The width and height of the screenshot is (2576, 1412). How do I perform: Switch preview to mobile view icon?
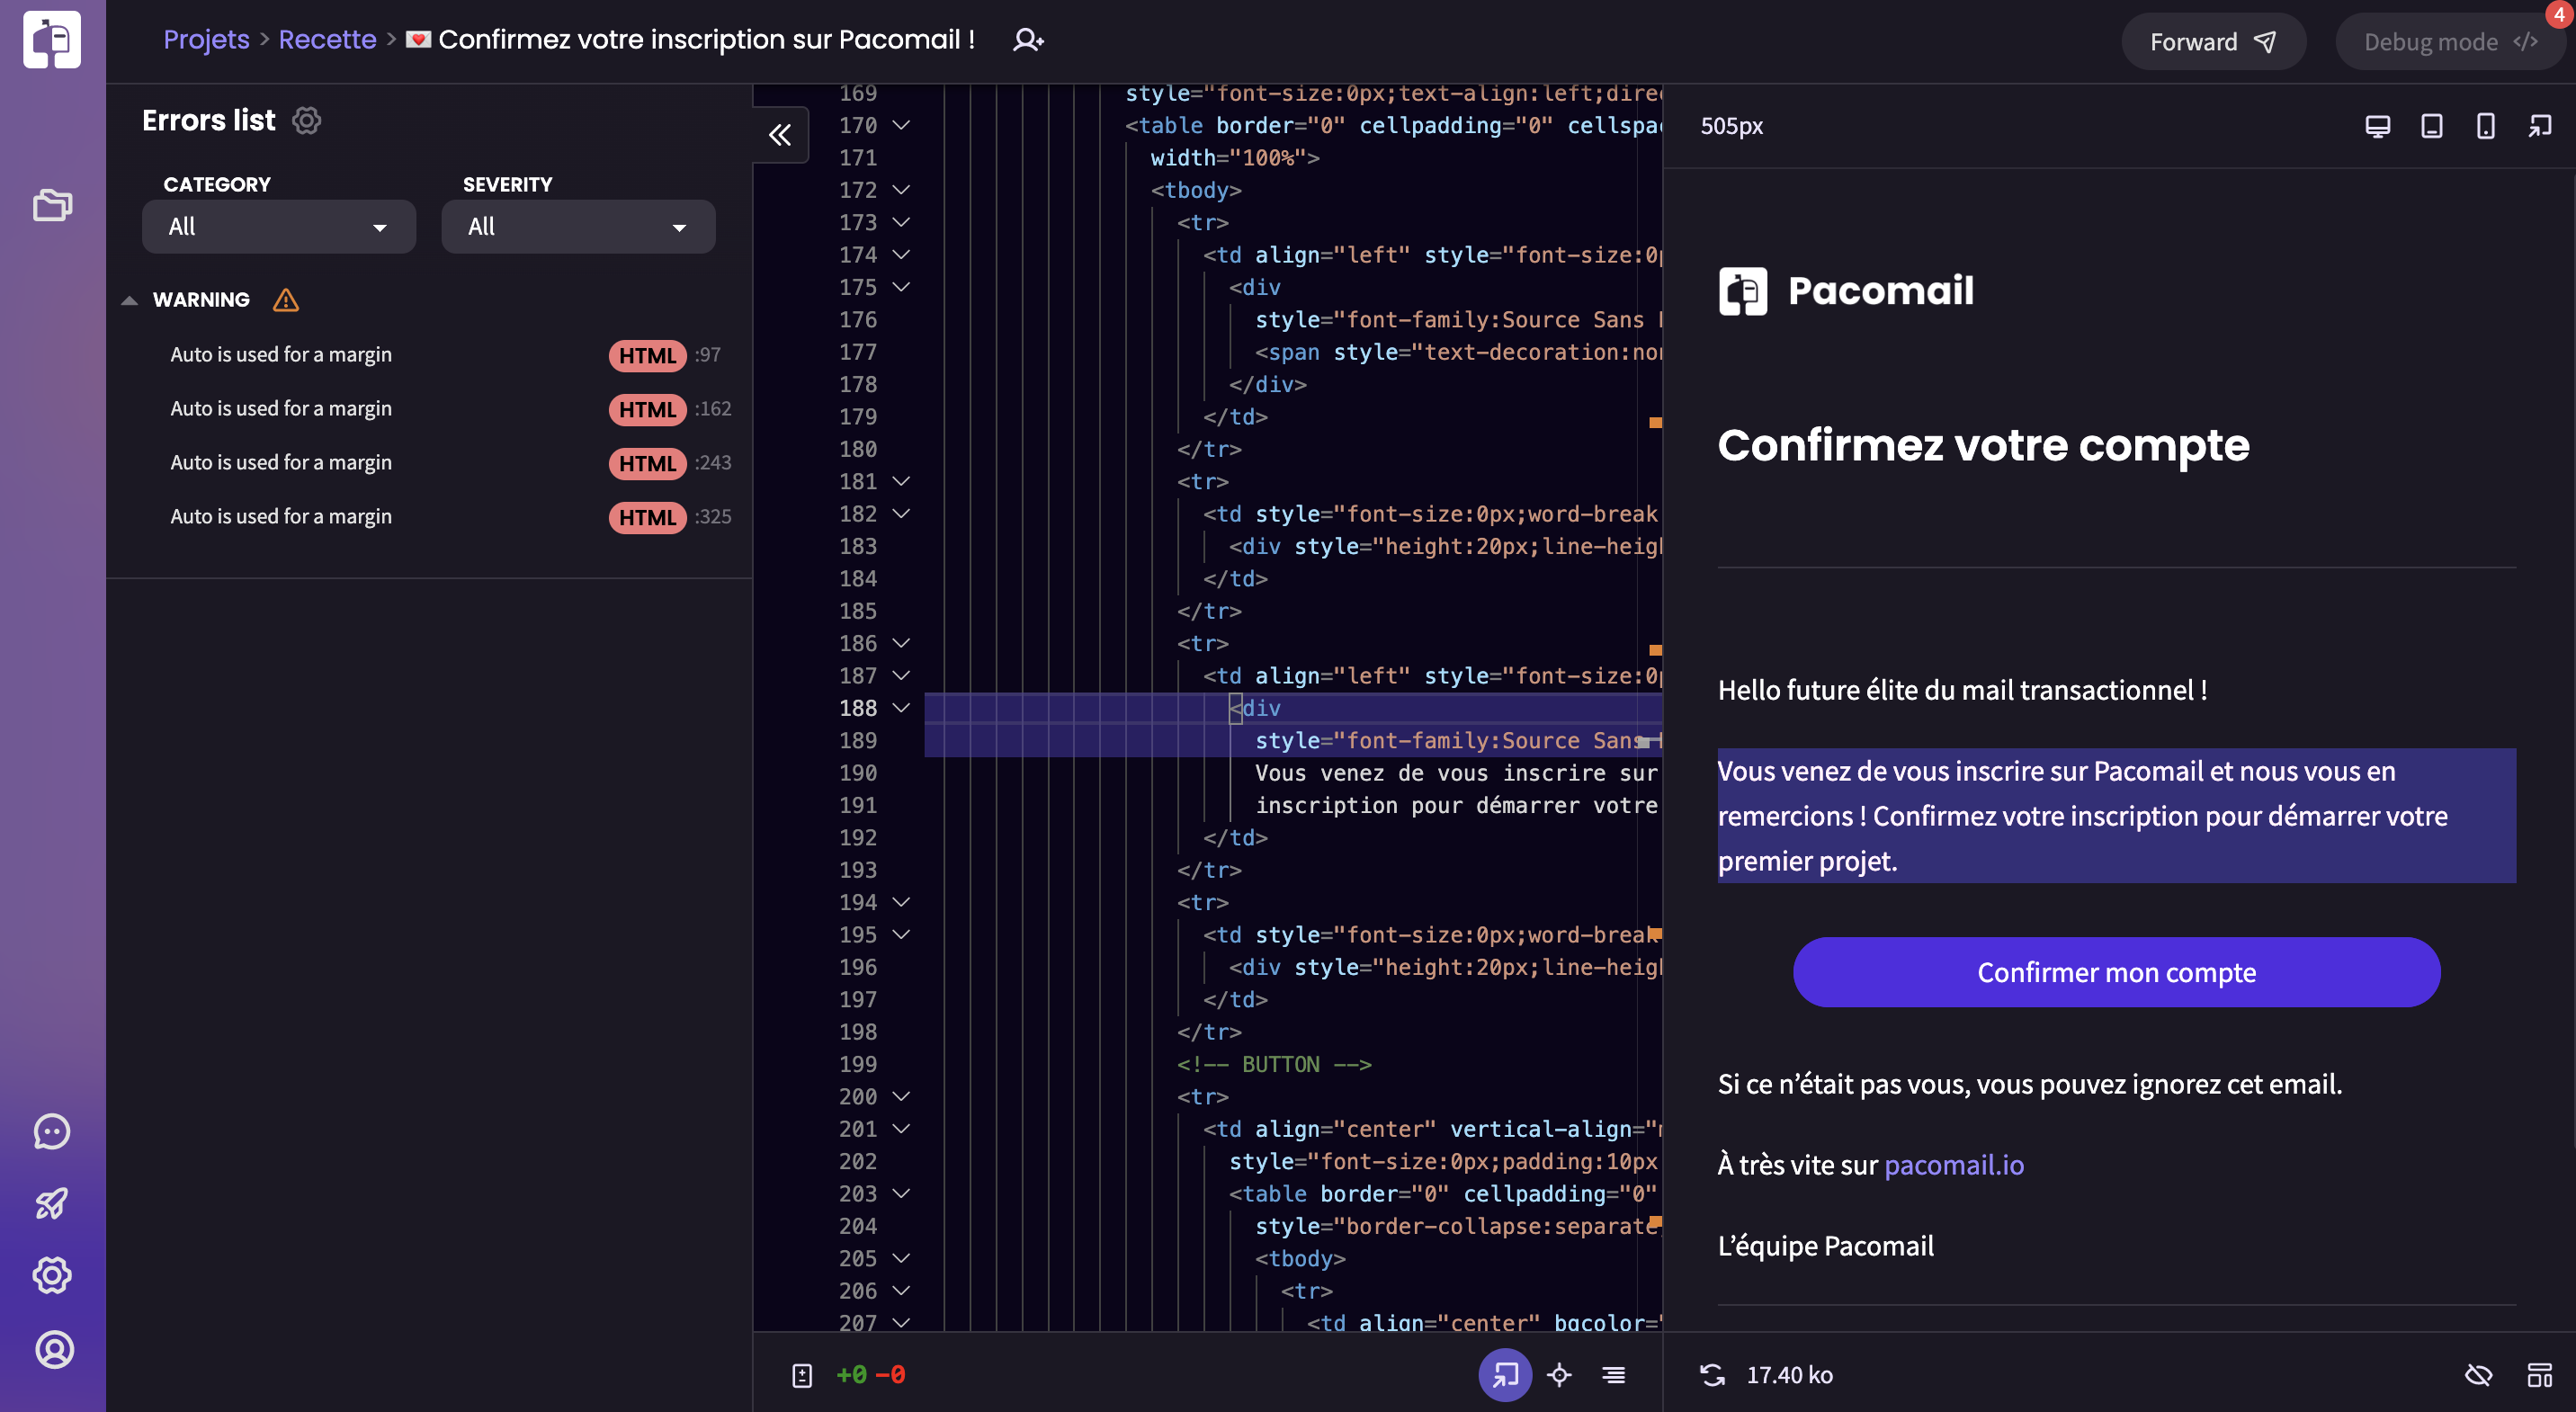click(2485, 126)
